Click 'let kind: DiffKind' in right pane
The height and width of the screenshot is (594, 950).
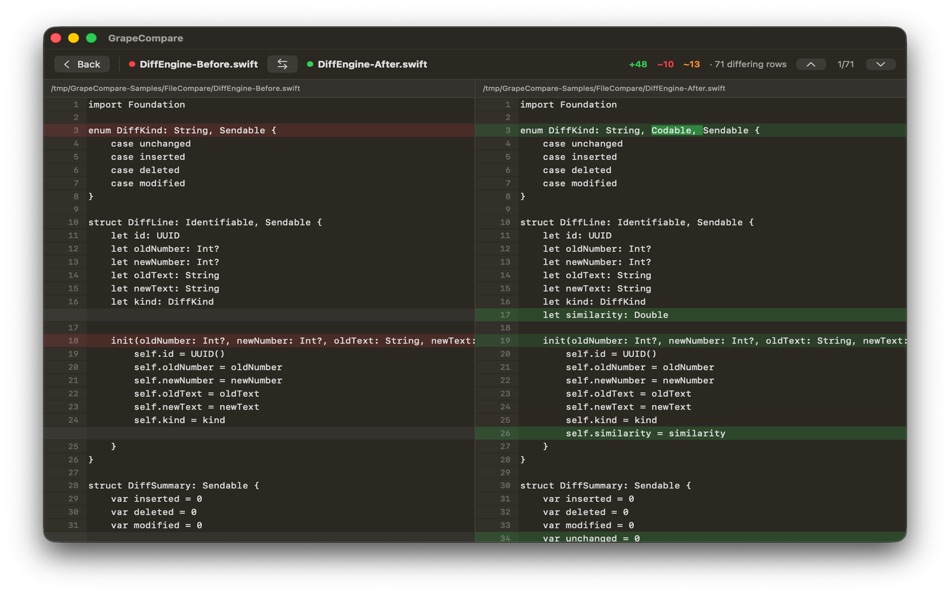tap(594, 302)
